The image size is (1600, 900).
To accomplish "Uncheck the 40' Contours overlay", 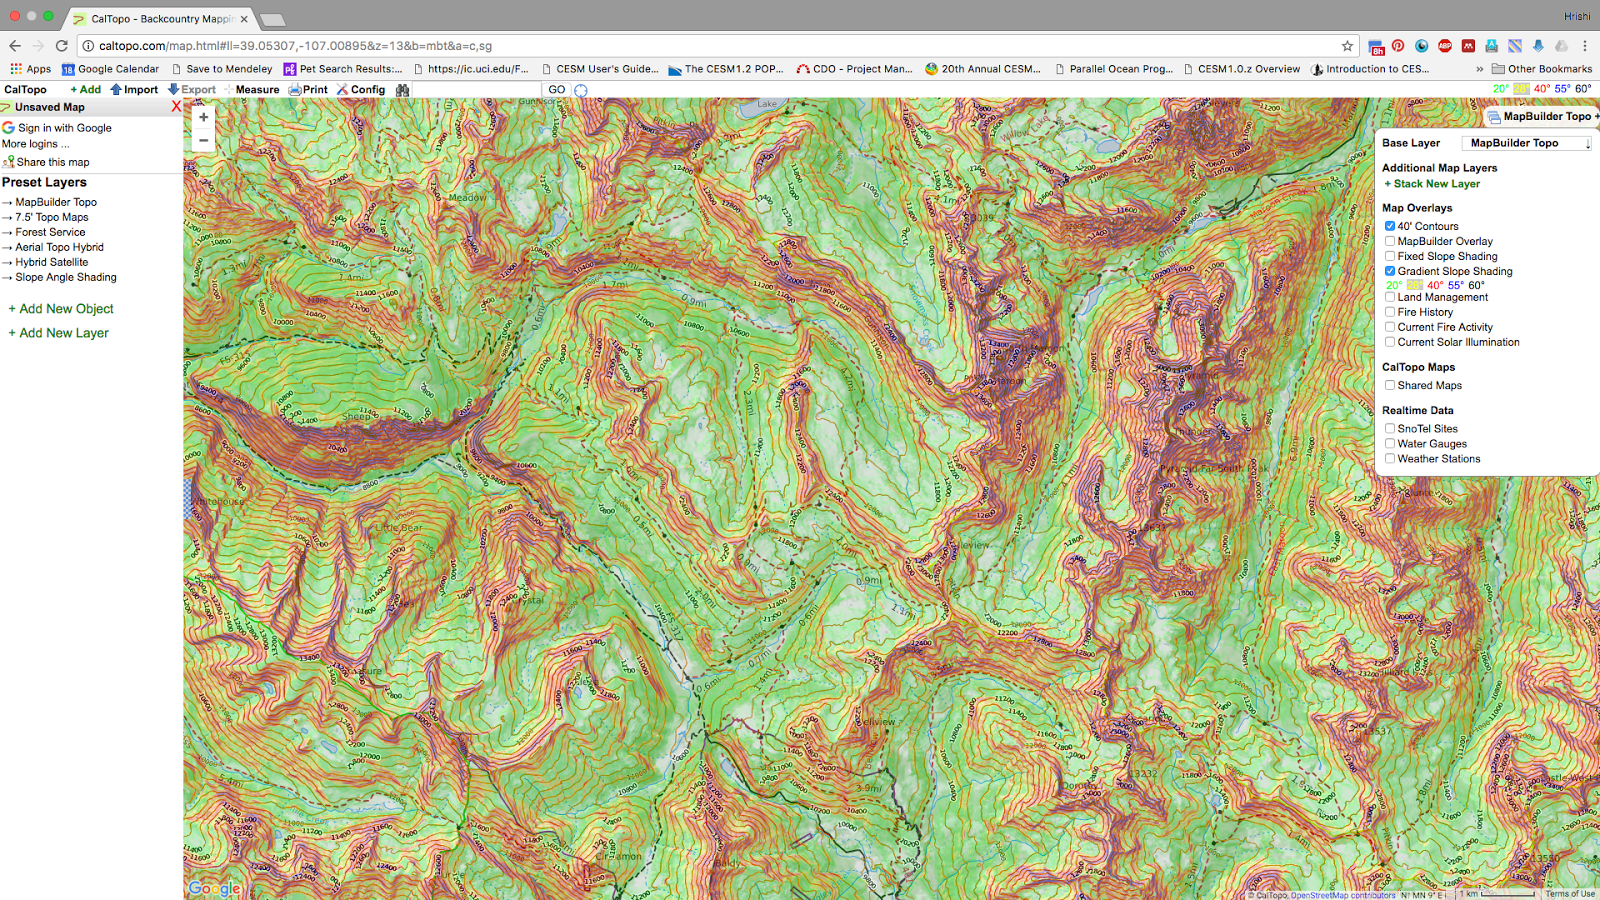I will click(x=1390, y=226).
